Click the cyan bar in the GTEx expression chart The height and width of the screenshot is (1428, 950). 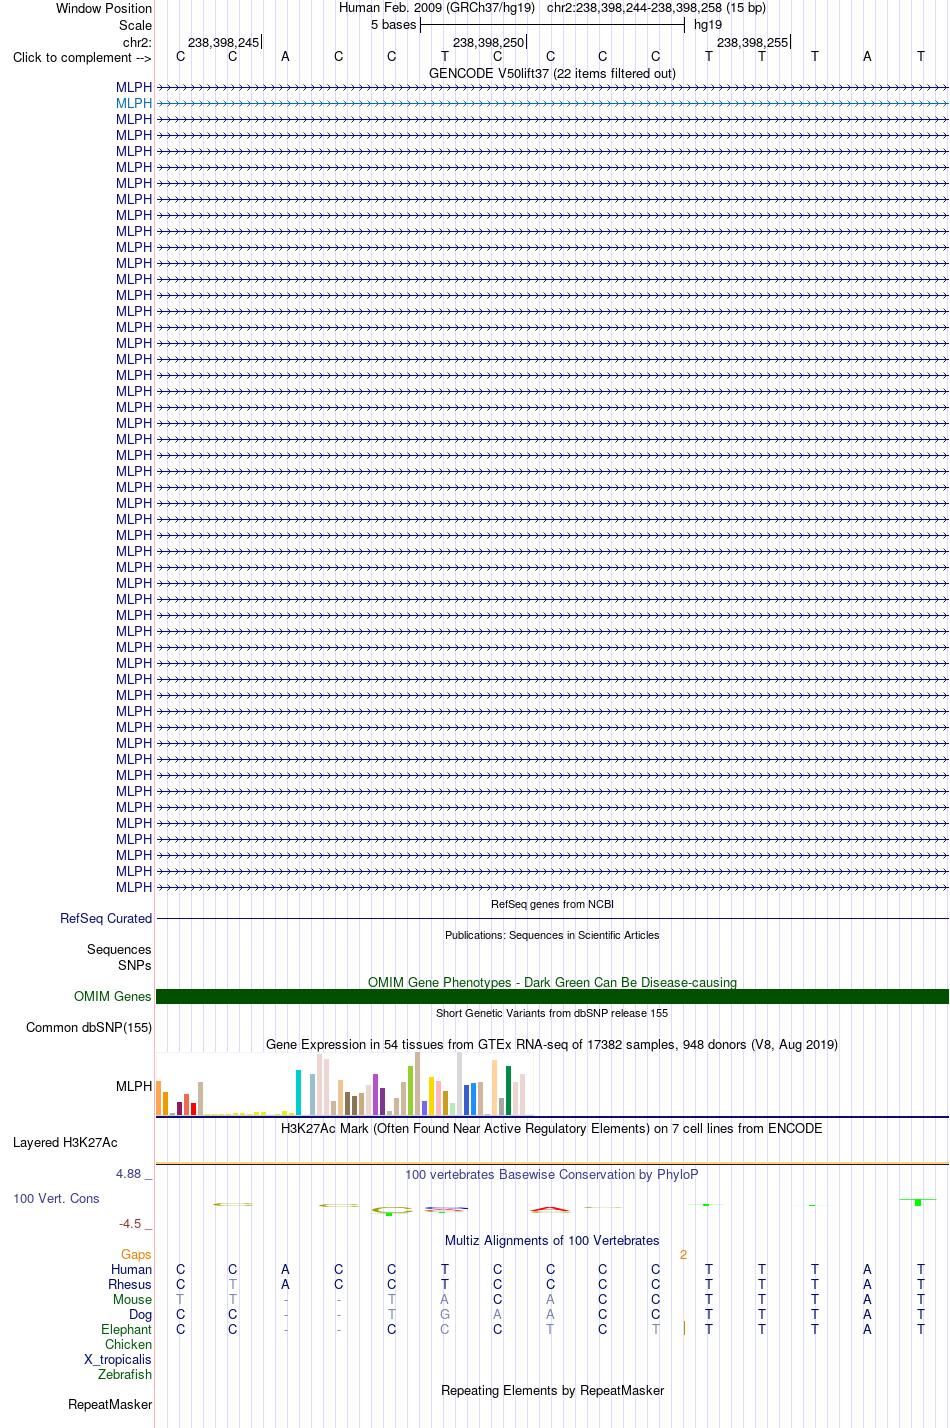tap(298, 1093)
